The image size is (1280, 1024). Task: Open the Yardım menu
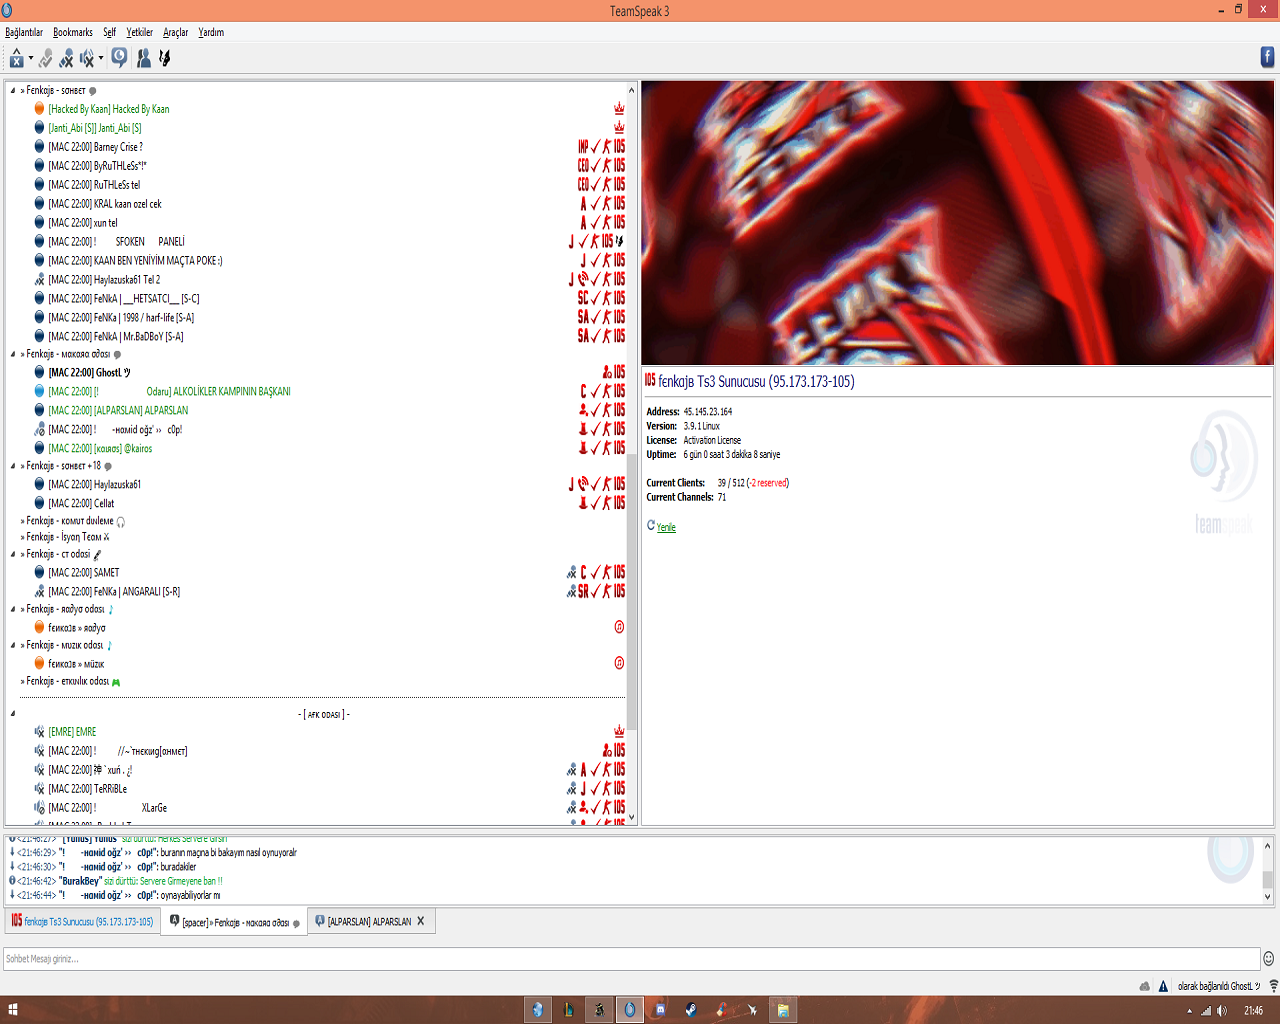[211, 32]
